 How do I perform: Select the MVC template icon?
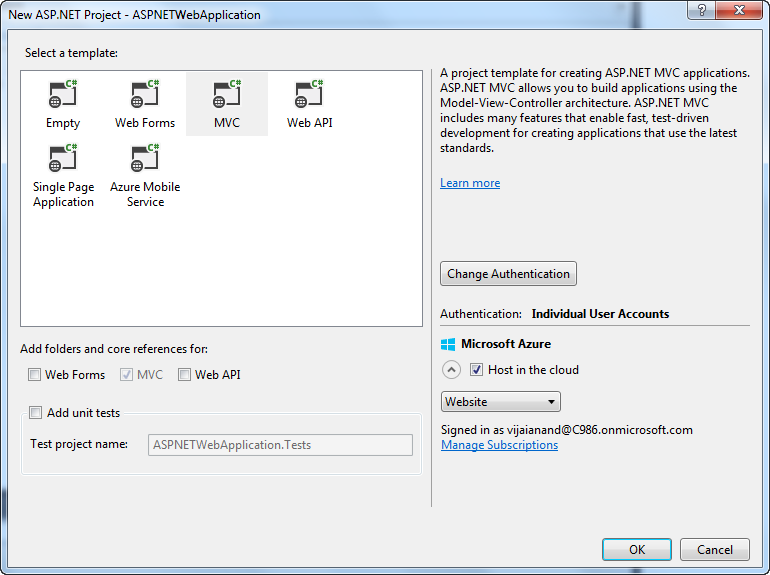coord(227,94)
